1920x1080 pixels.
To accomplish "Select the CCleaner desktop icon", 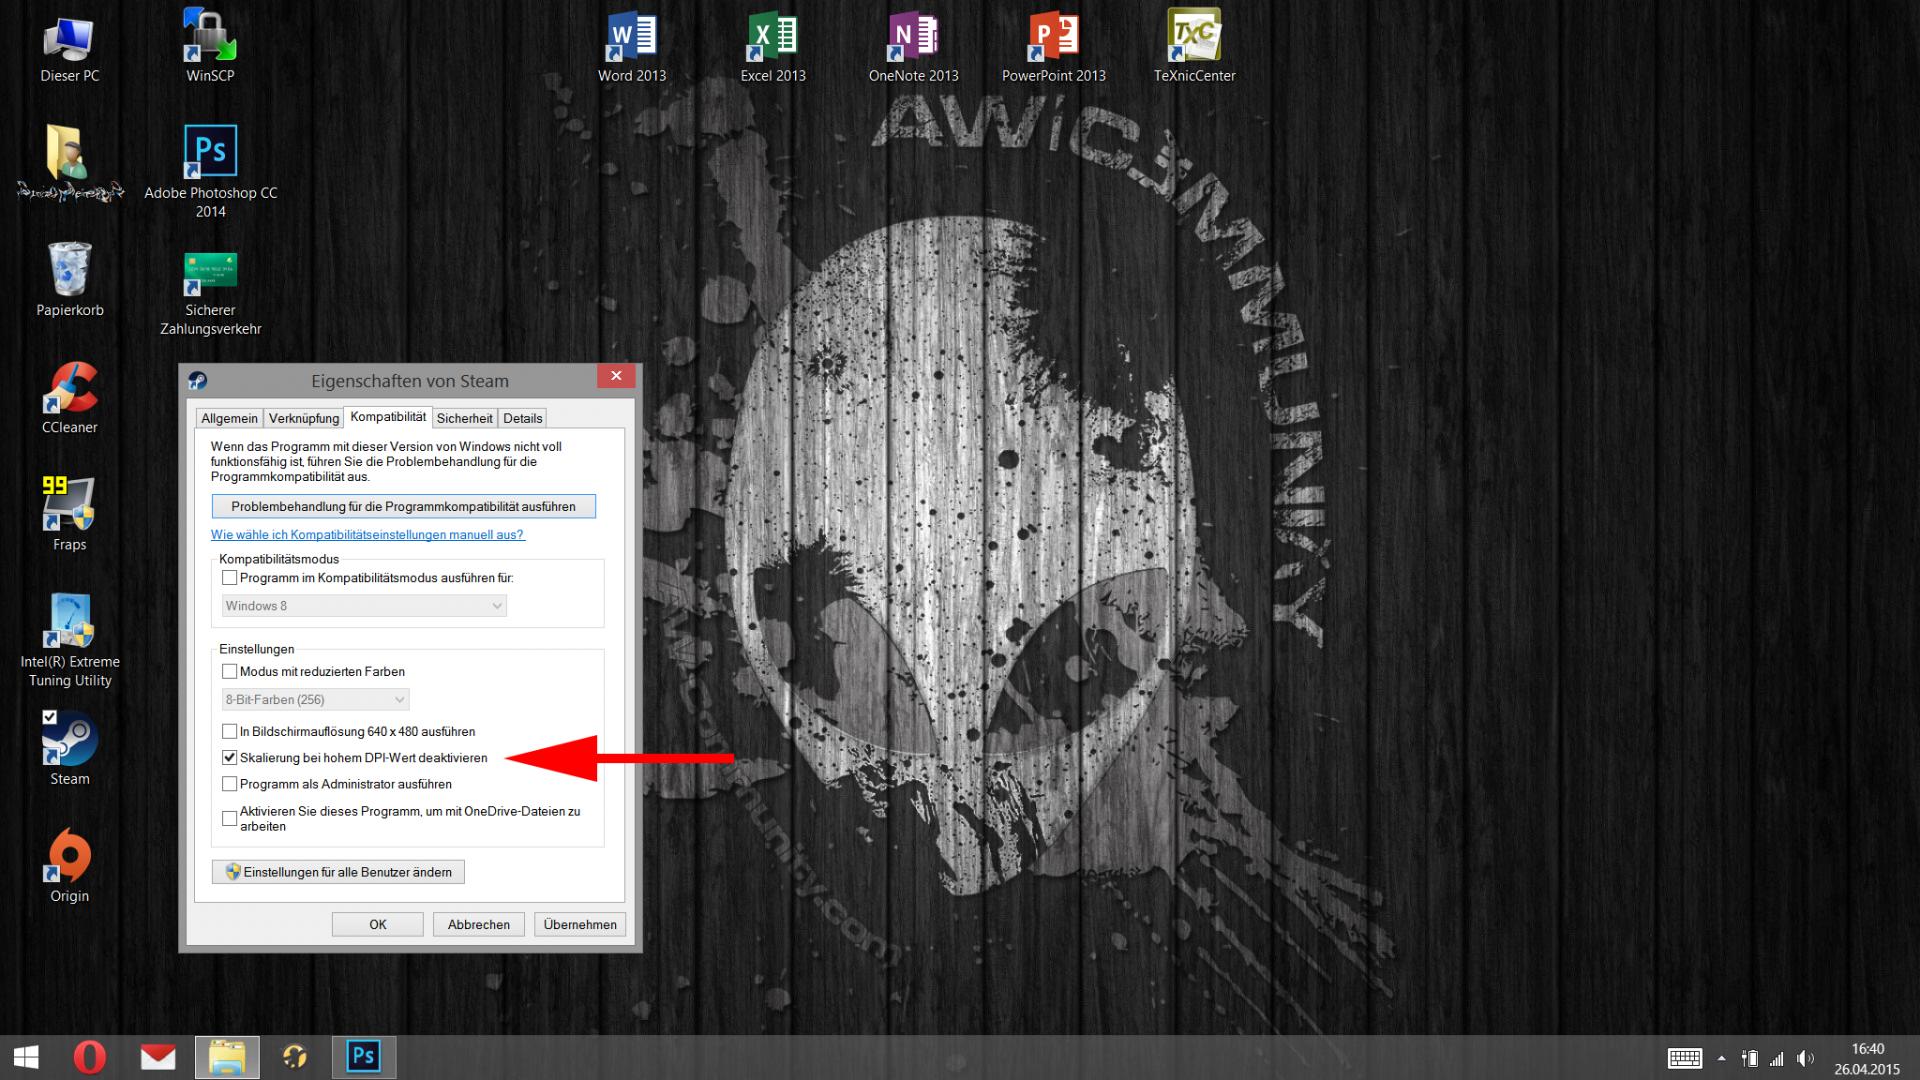I will (x=69, y=397).
